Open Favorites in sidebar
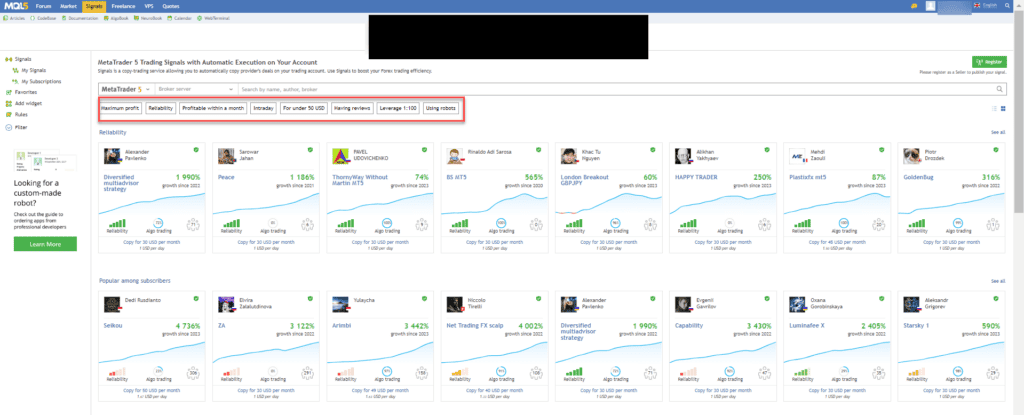Screen dimensions: 1024x415 point(25,92)
